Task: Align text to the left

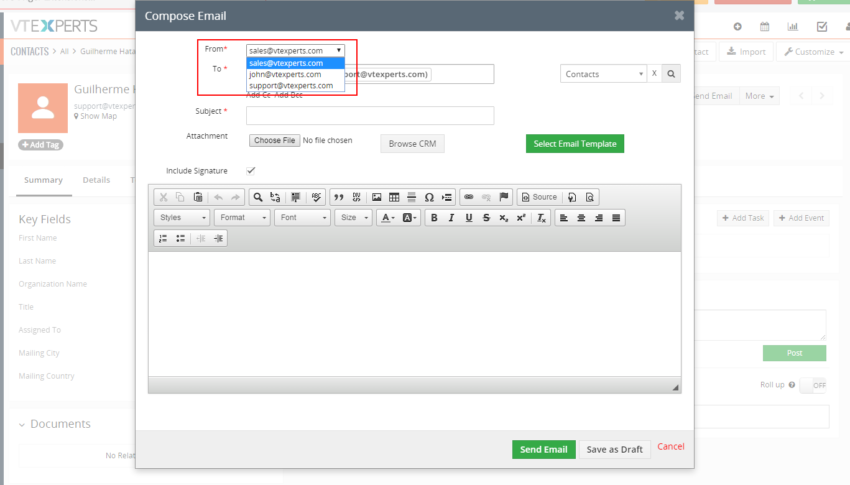Action: pyautogui.click(x=564, y=218)
